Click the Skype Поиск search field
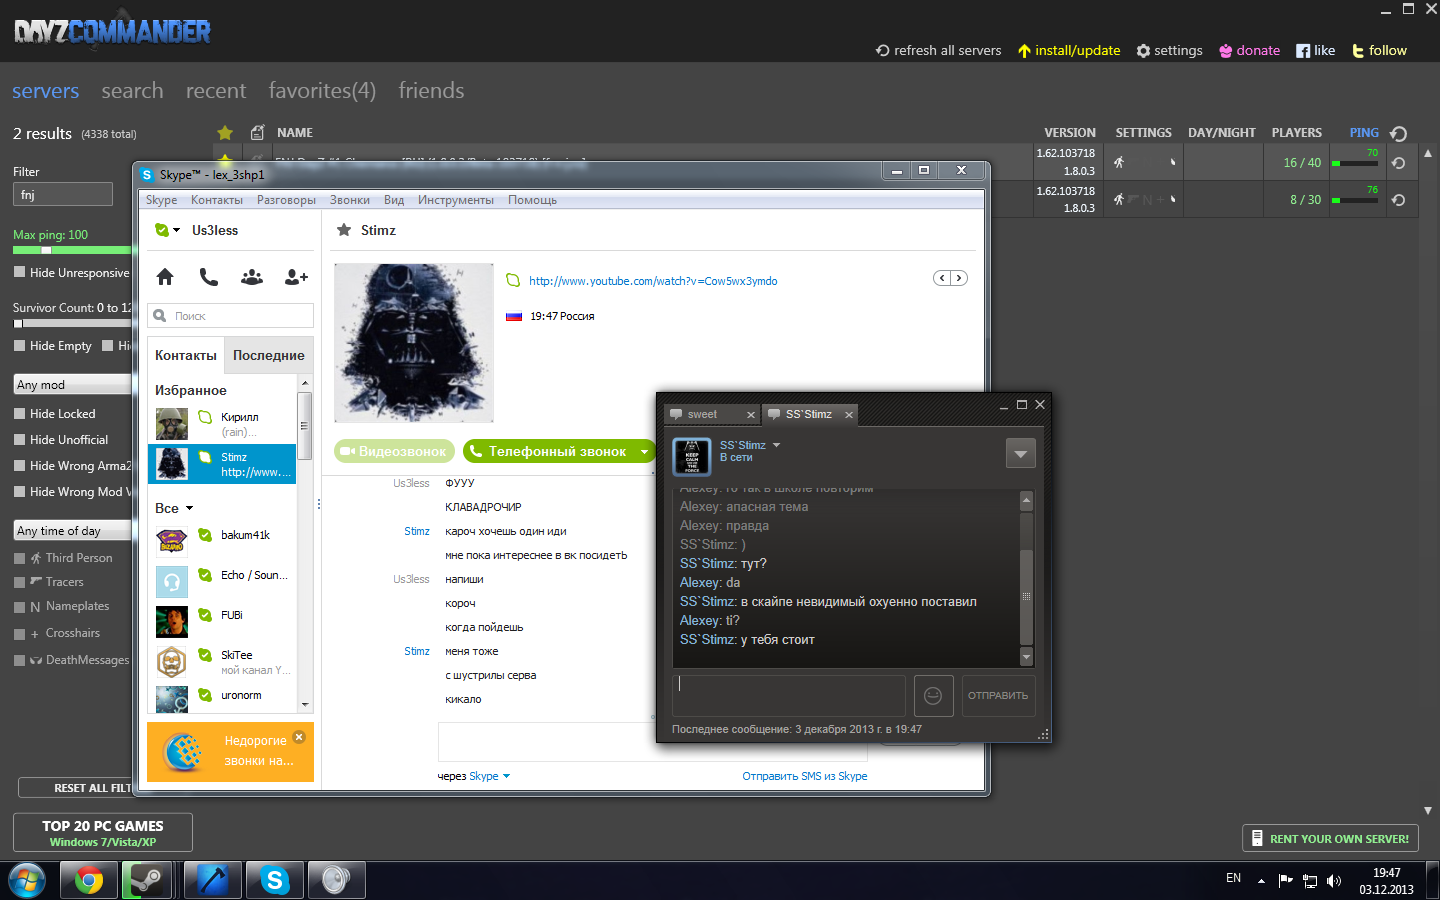1440x900 pixels. tap(230, 316)
